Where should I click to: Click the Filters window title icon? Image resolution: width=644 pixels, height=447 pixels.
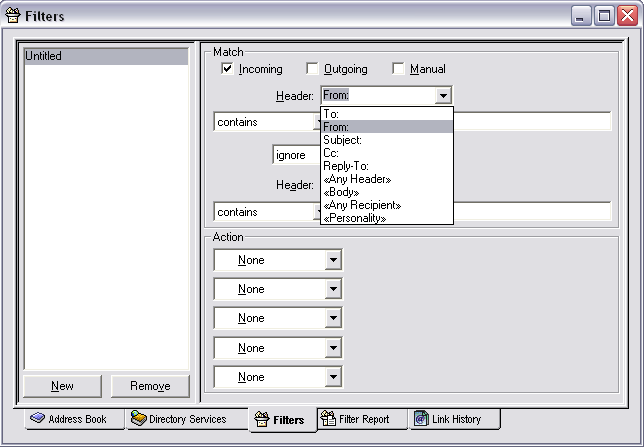[13, 15]
